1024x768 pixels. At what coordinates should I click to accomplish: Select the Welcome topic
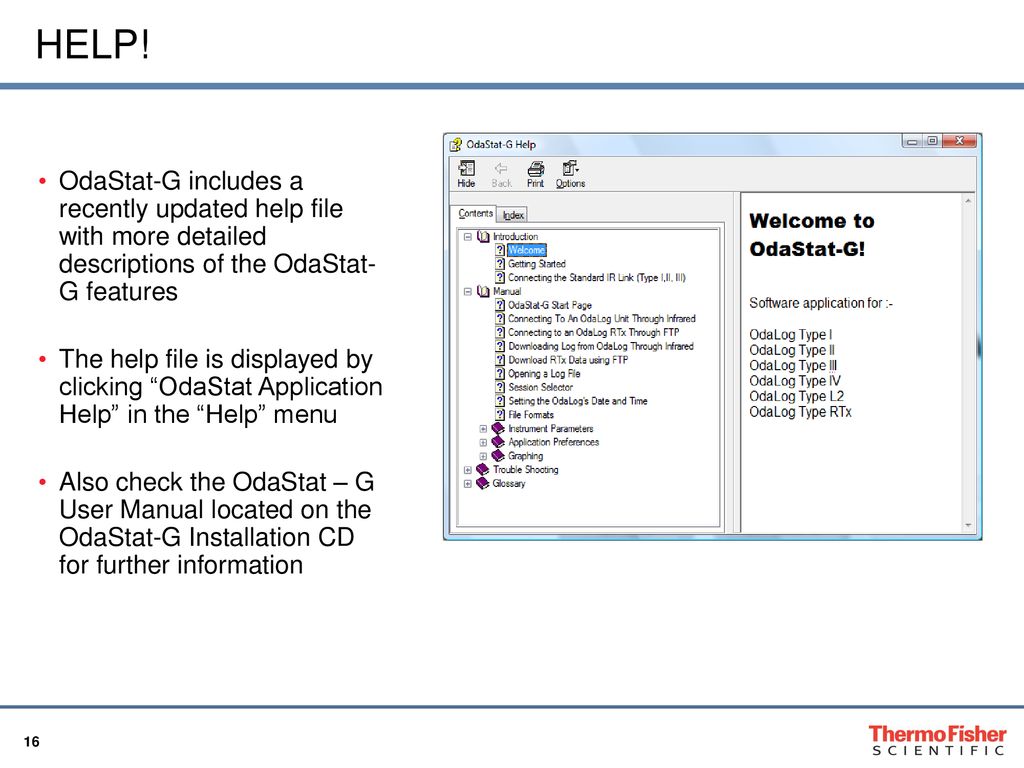coord(526,250)
